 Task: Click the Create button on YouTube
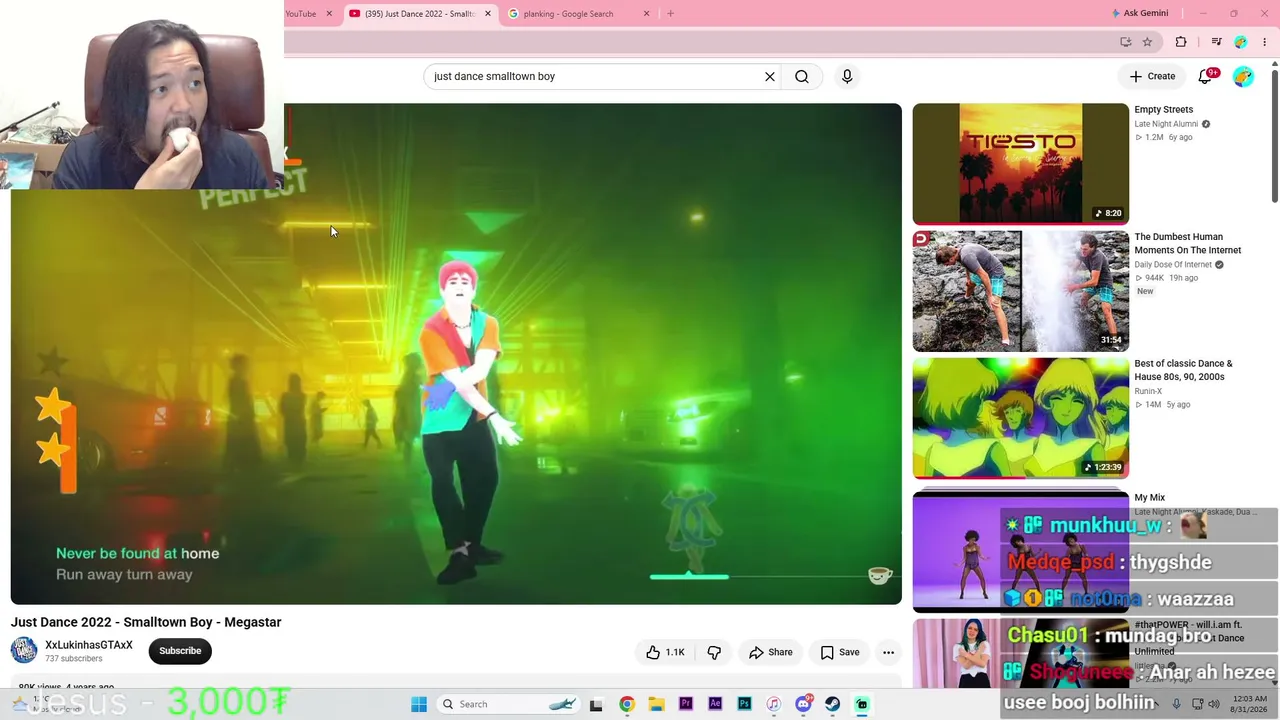(x=1152, y=76)
